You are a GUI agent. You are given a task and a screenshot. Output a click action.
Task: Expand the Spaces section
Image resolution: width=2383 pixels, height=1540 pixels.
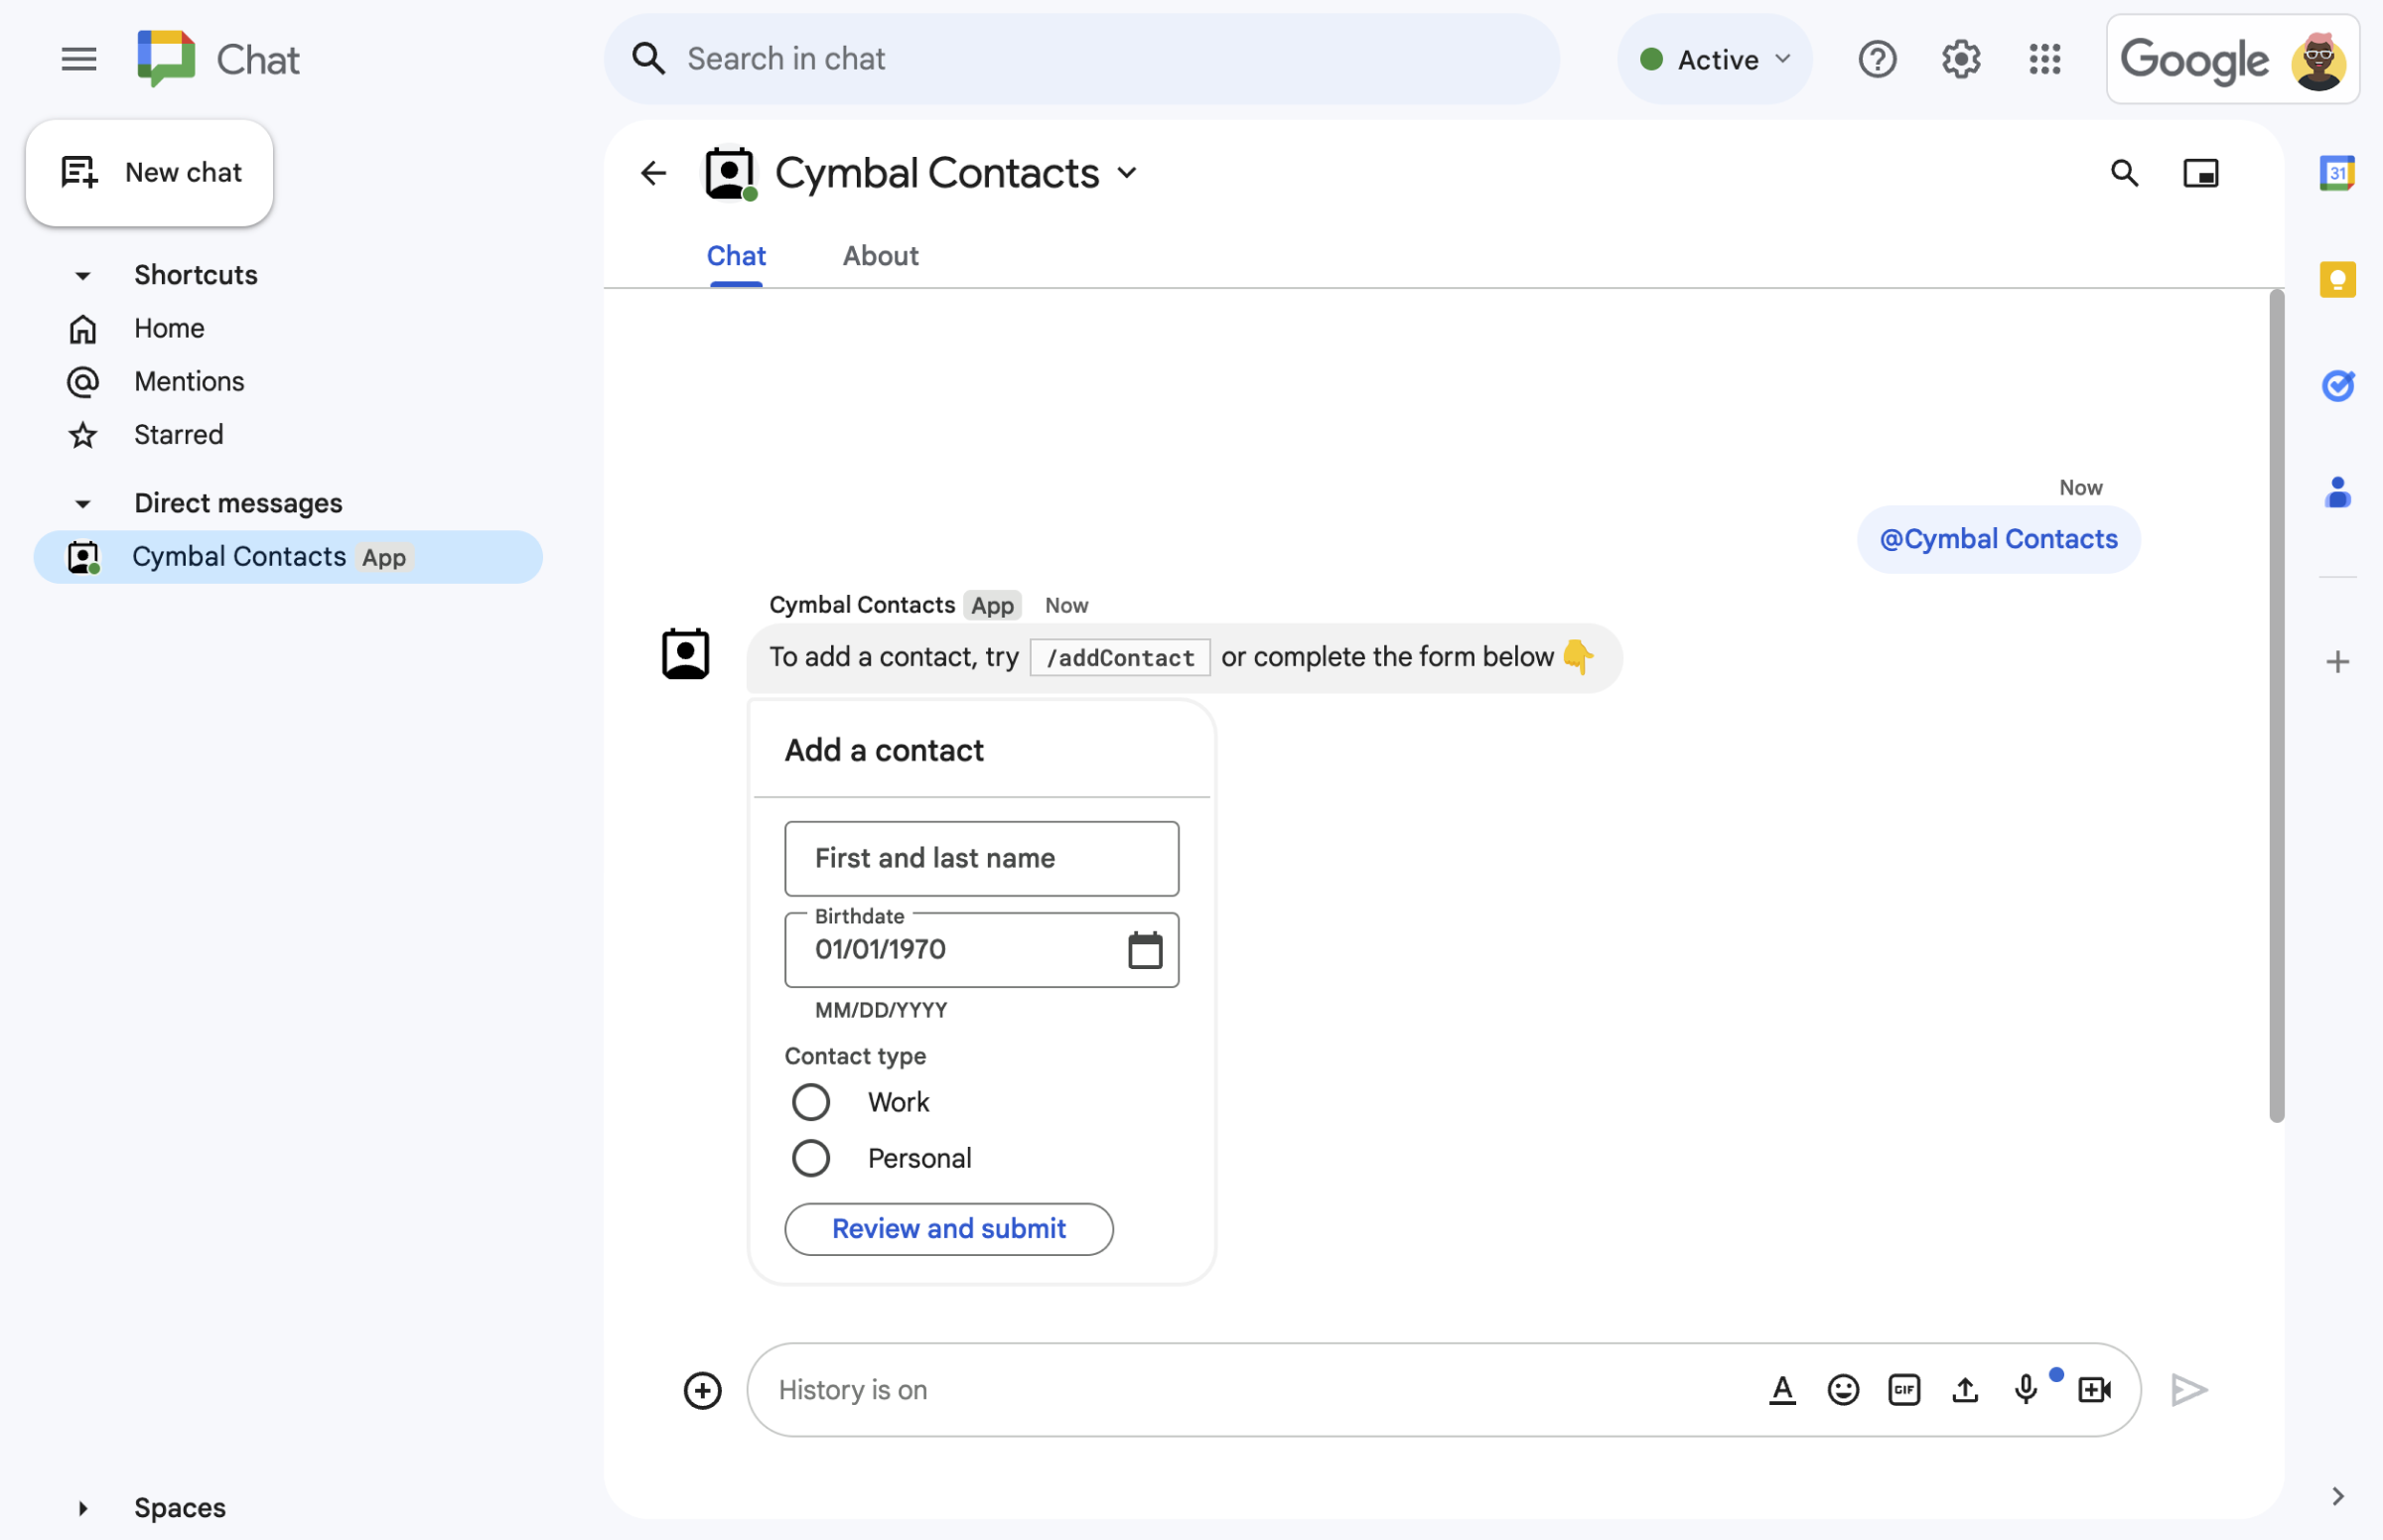pyautogui.click(x=81, y=1505)
